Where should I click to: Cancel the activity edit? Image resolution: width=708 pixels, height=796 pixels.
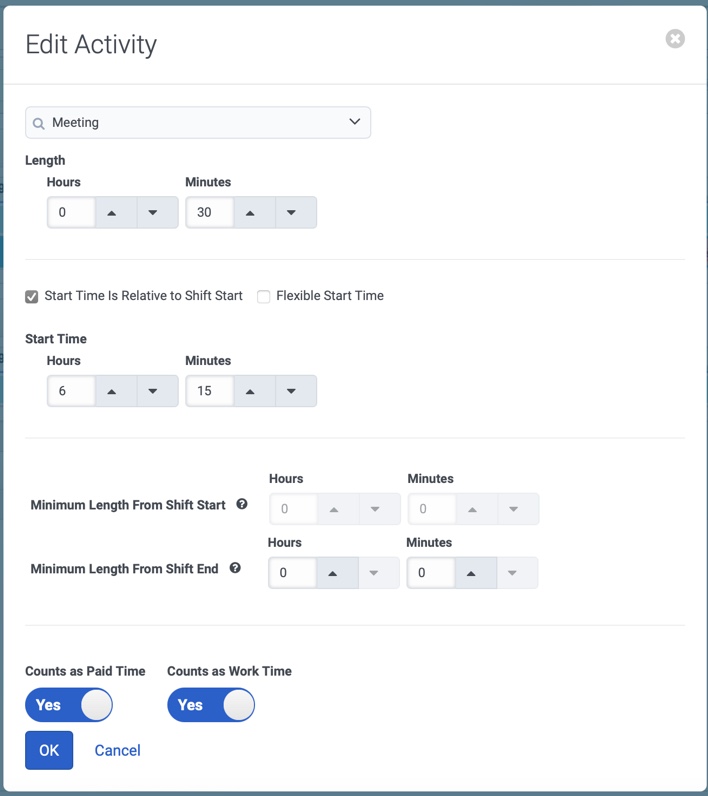point(118,750)
